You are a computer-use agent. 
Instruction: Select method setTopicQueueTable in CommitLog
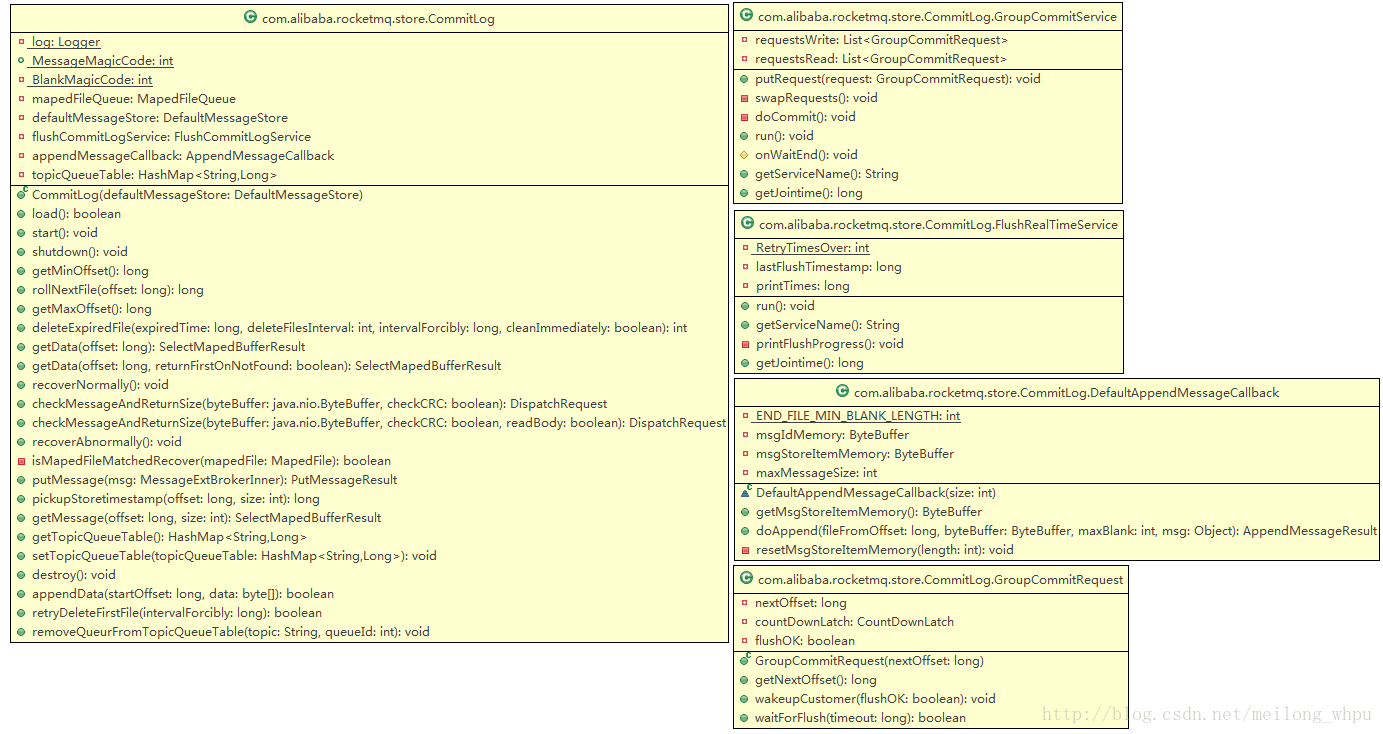tap(234, 556)
